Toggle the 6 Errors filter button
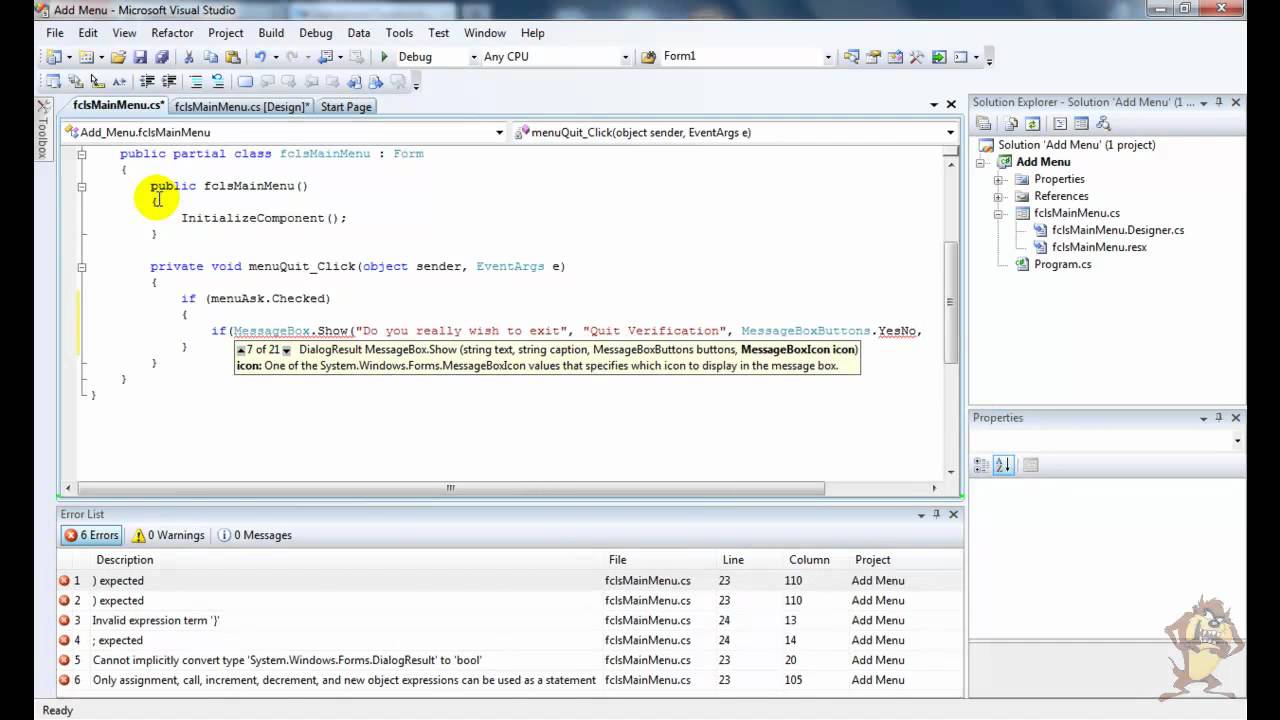 pyautogui.click(x=91, y=535)
